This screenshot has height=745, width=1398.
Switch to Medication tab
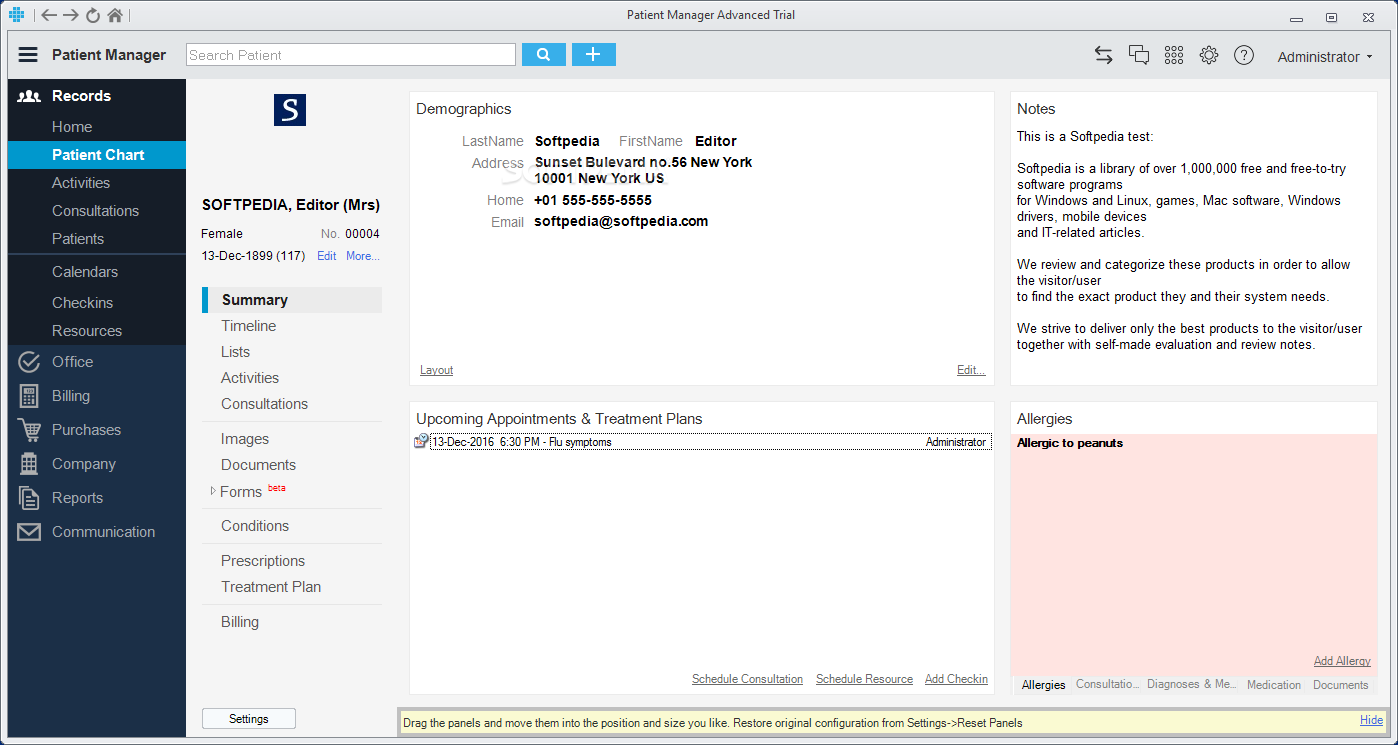point(1274,685)
